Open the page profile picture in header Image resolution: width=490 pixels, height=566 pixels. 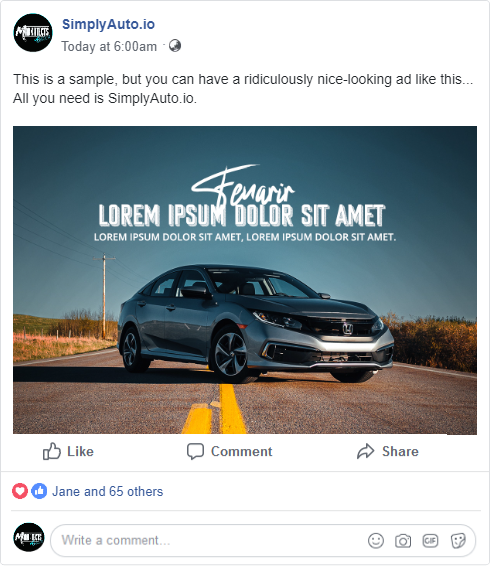pyautogui.click(x=33, y=32)
